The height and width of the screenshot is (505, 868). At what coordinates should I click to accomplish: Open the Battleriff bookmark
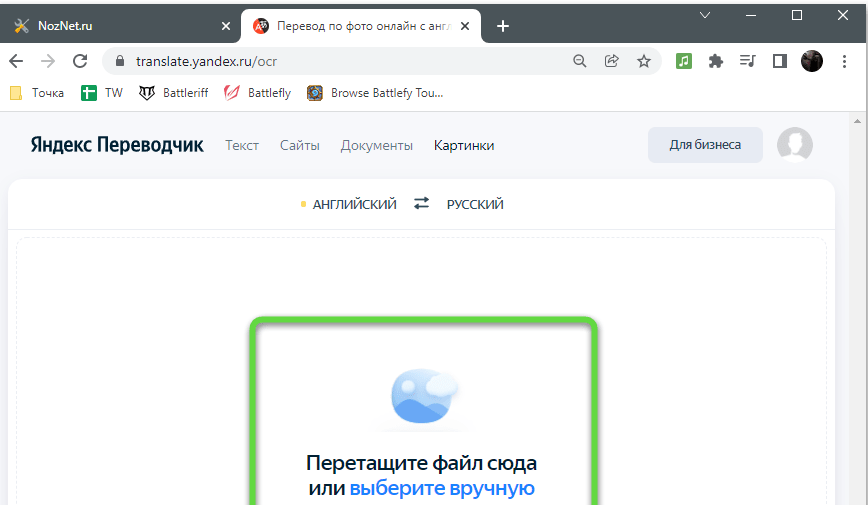point(173,93)
